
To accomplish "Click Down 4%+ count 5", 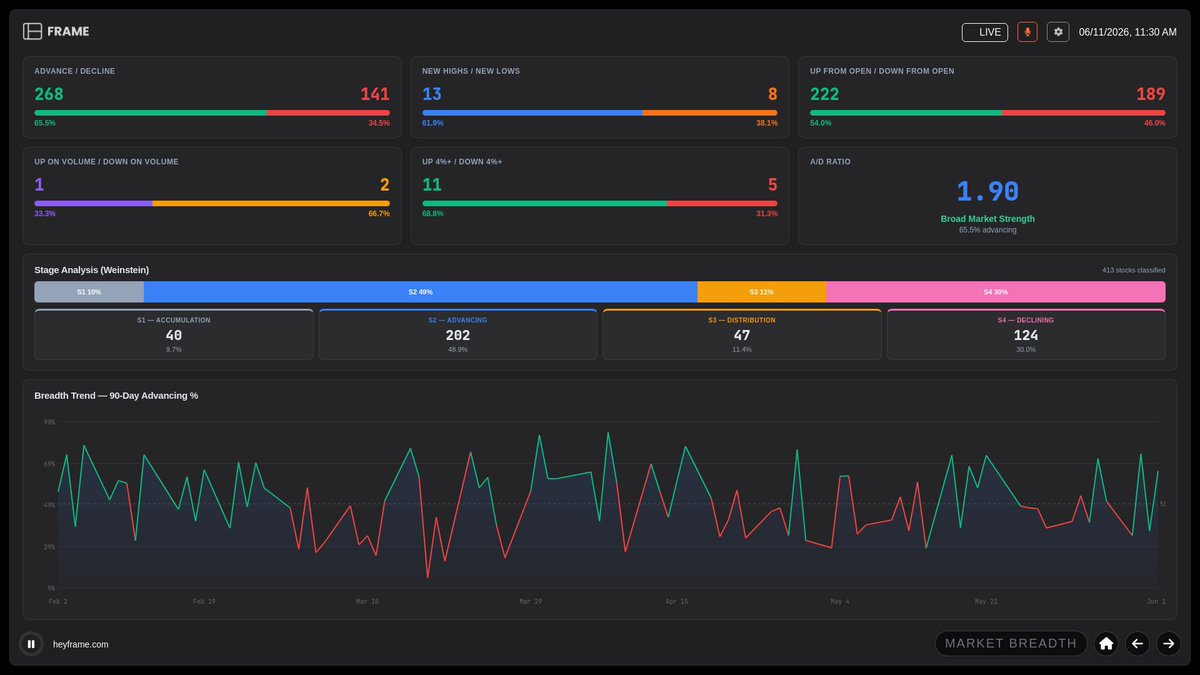I will pyautogui.click(x=772, y=184).
